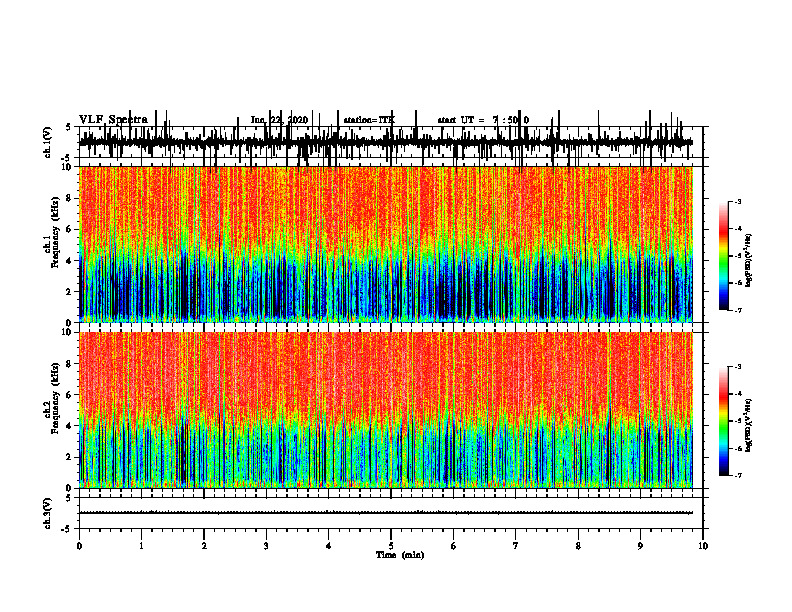Click the "VLF Spectra" plot title

point(113,120)
